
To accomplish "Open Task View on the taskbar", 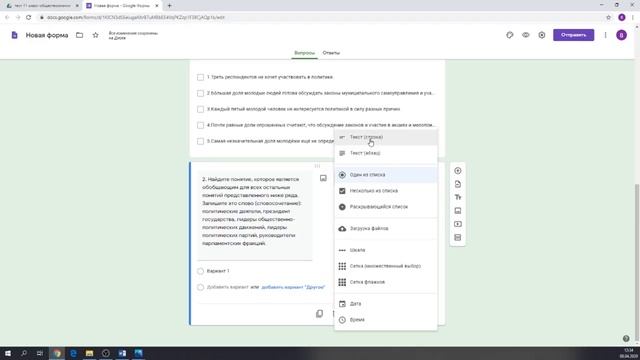I will point(40,353).
